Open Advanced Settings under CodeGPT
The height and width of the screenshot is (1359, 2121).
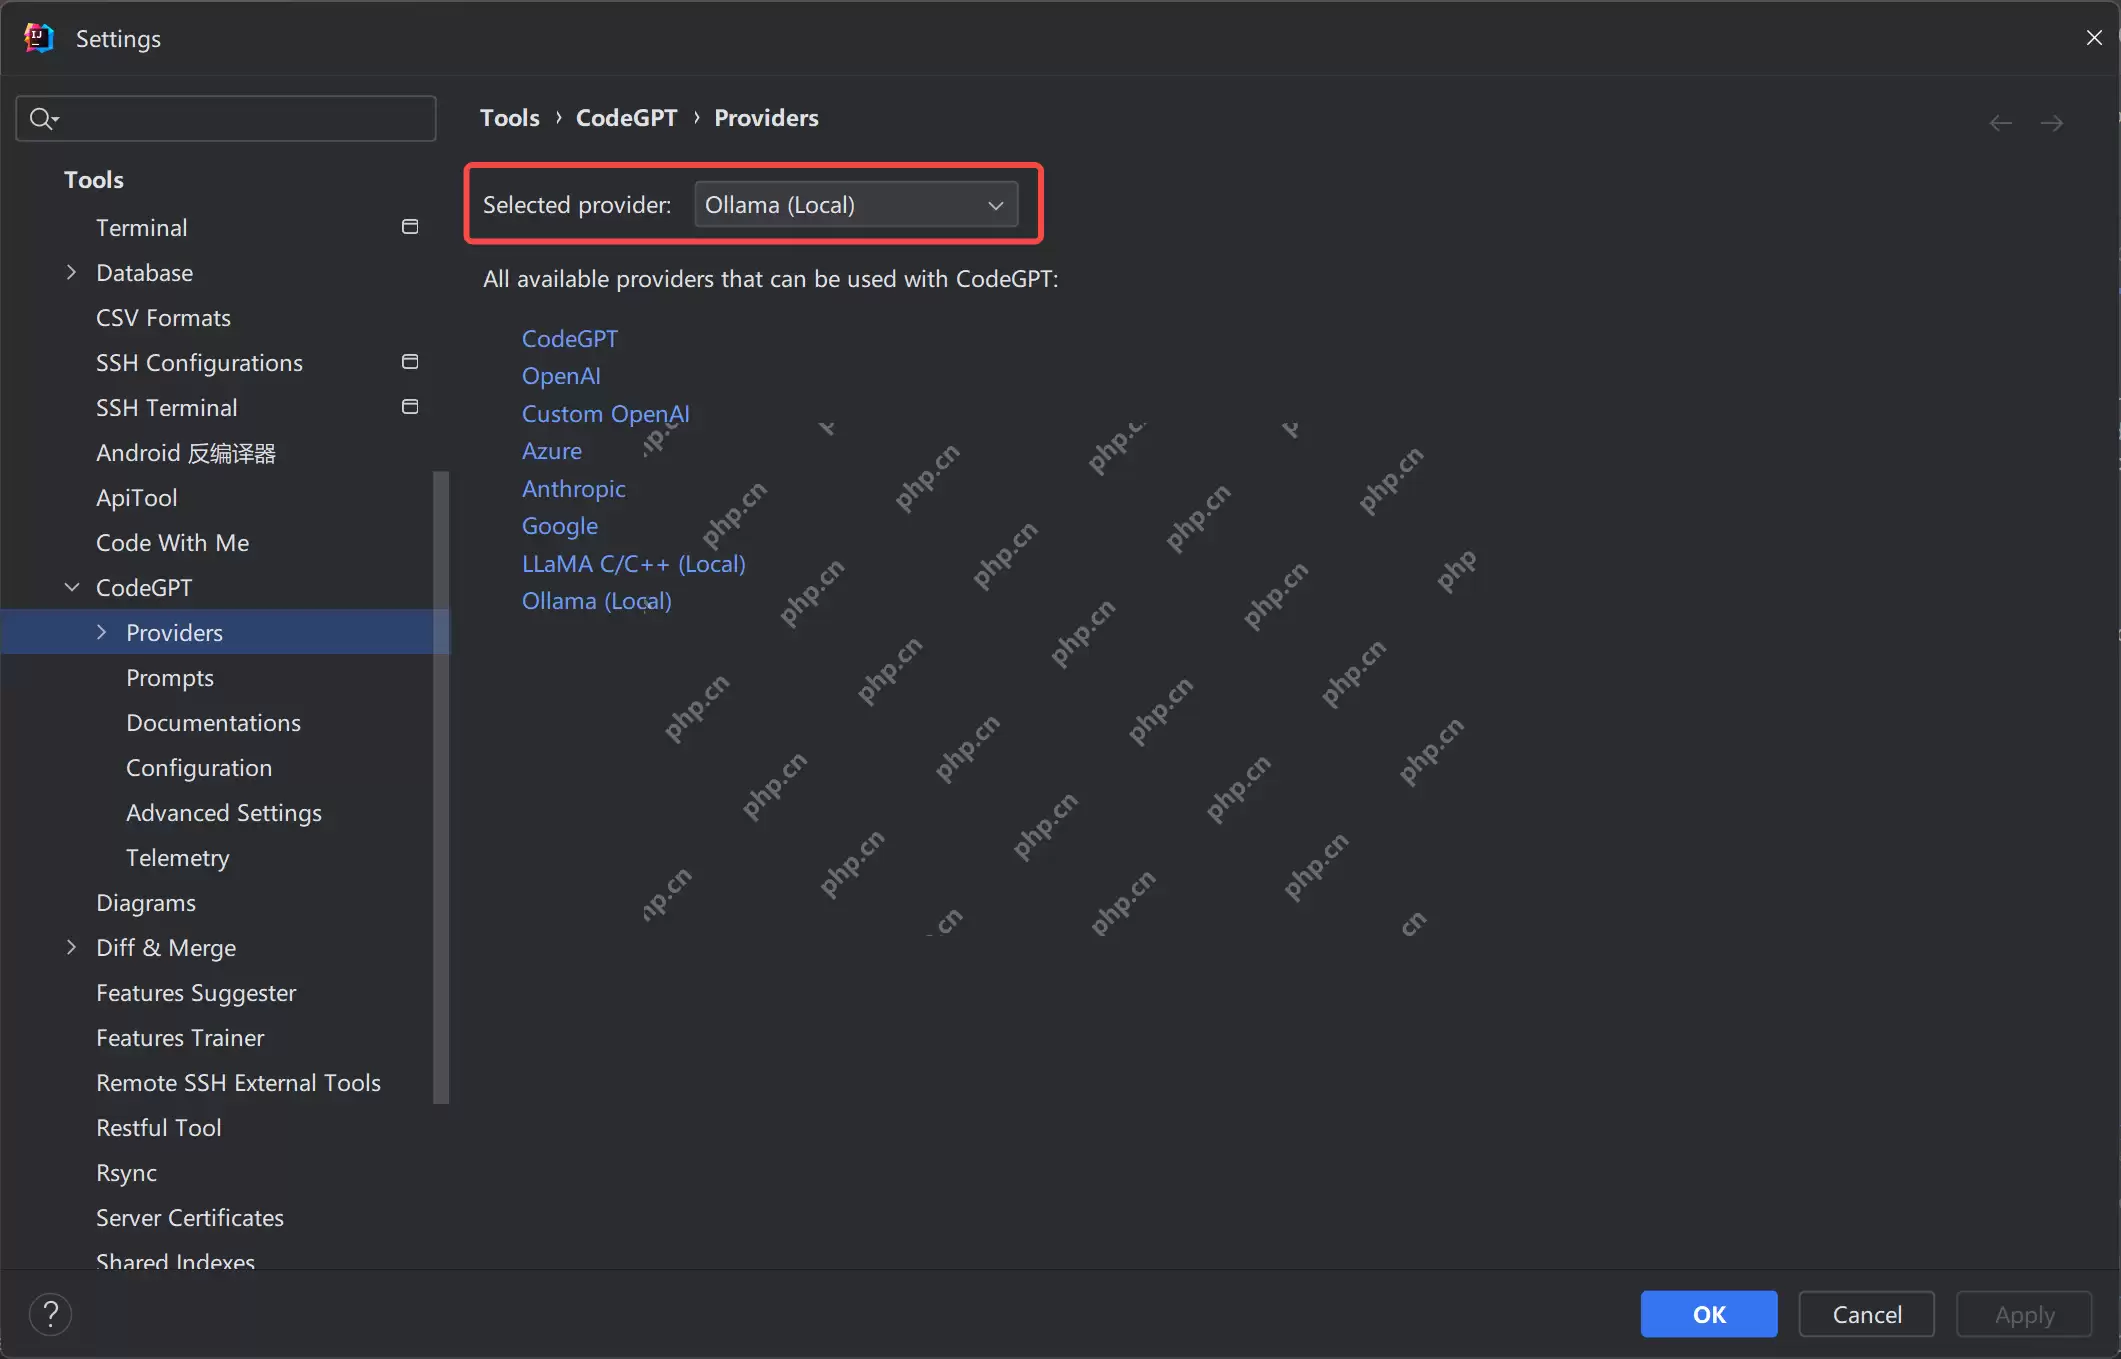(224, 813)
